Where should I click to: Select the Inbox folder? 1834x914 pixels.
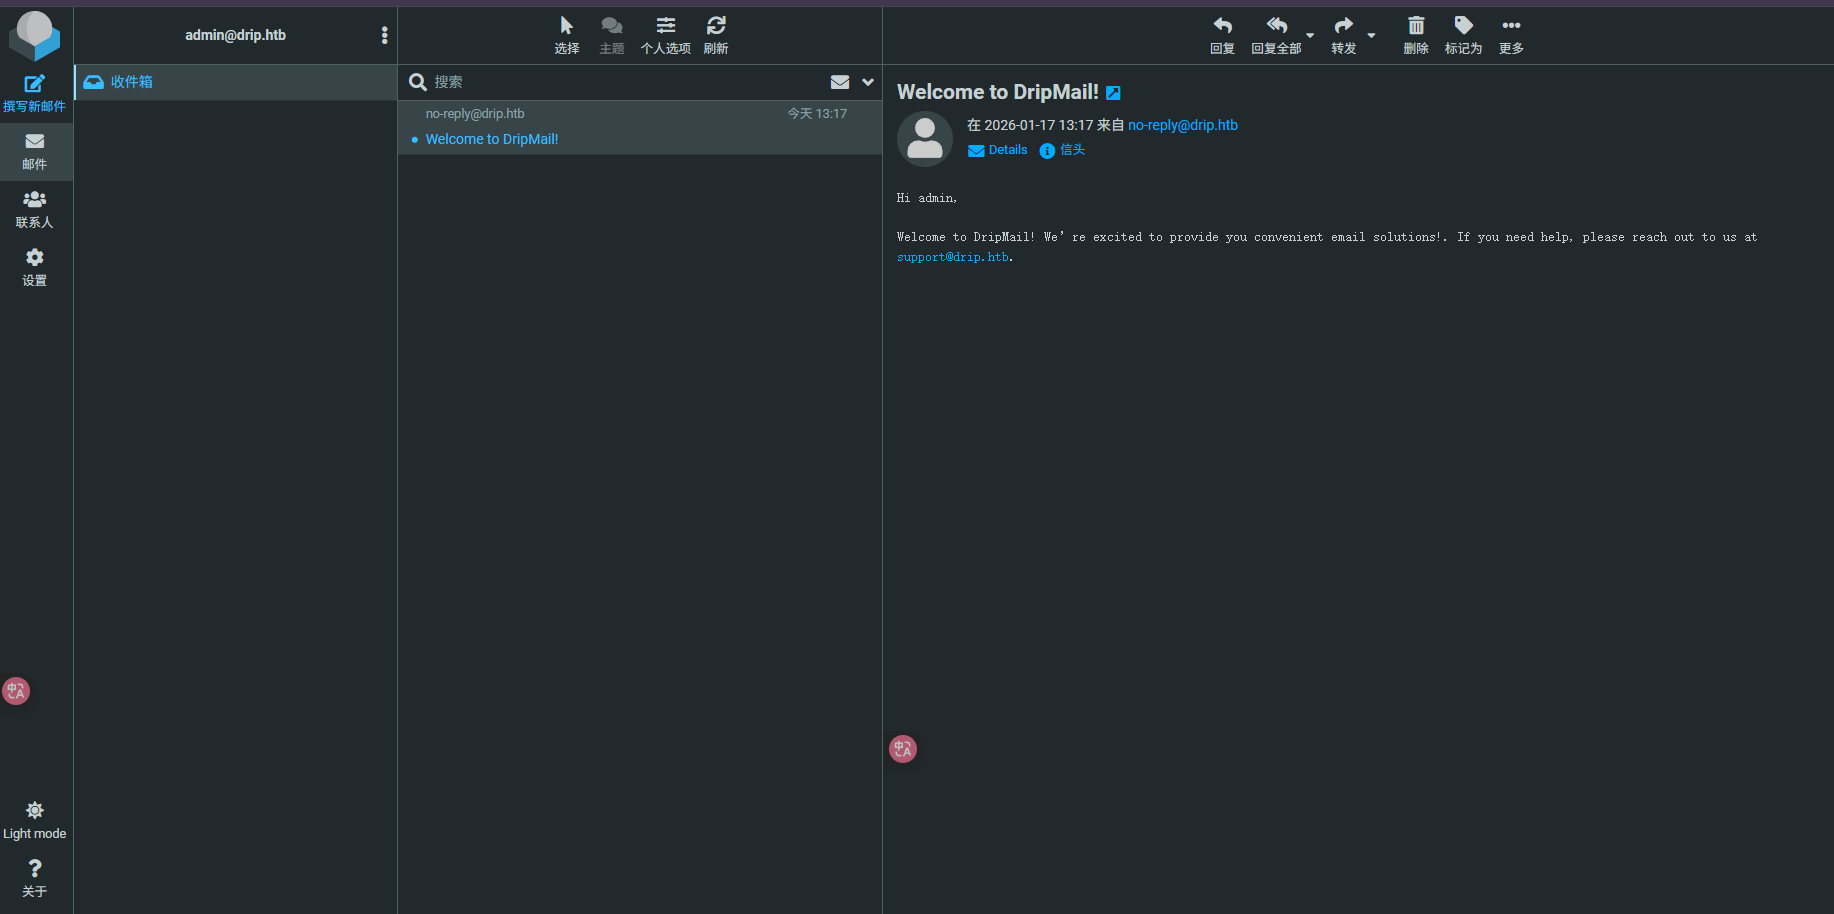coord(132,82)
